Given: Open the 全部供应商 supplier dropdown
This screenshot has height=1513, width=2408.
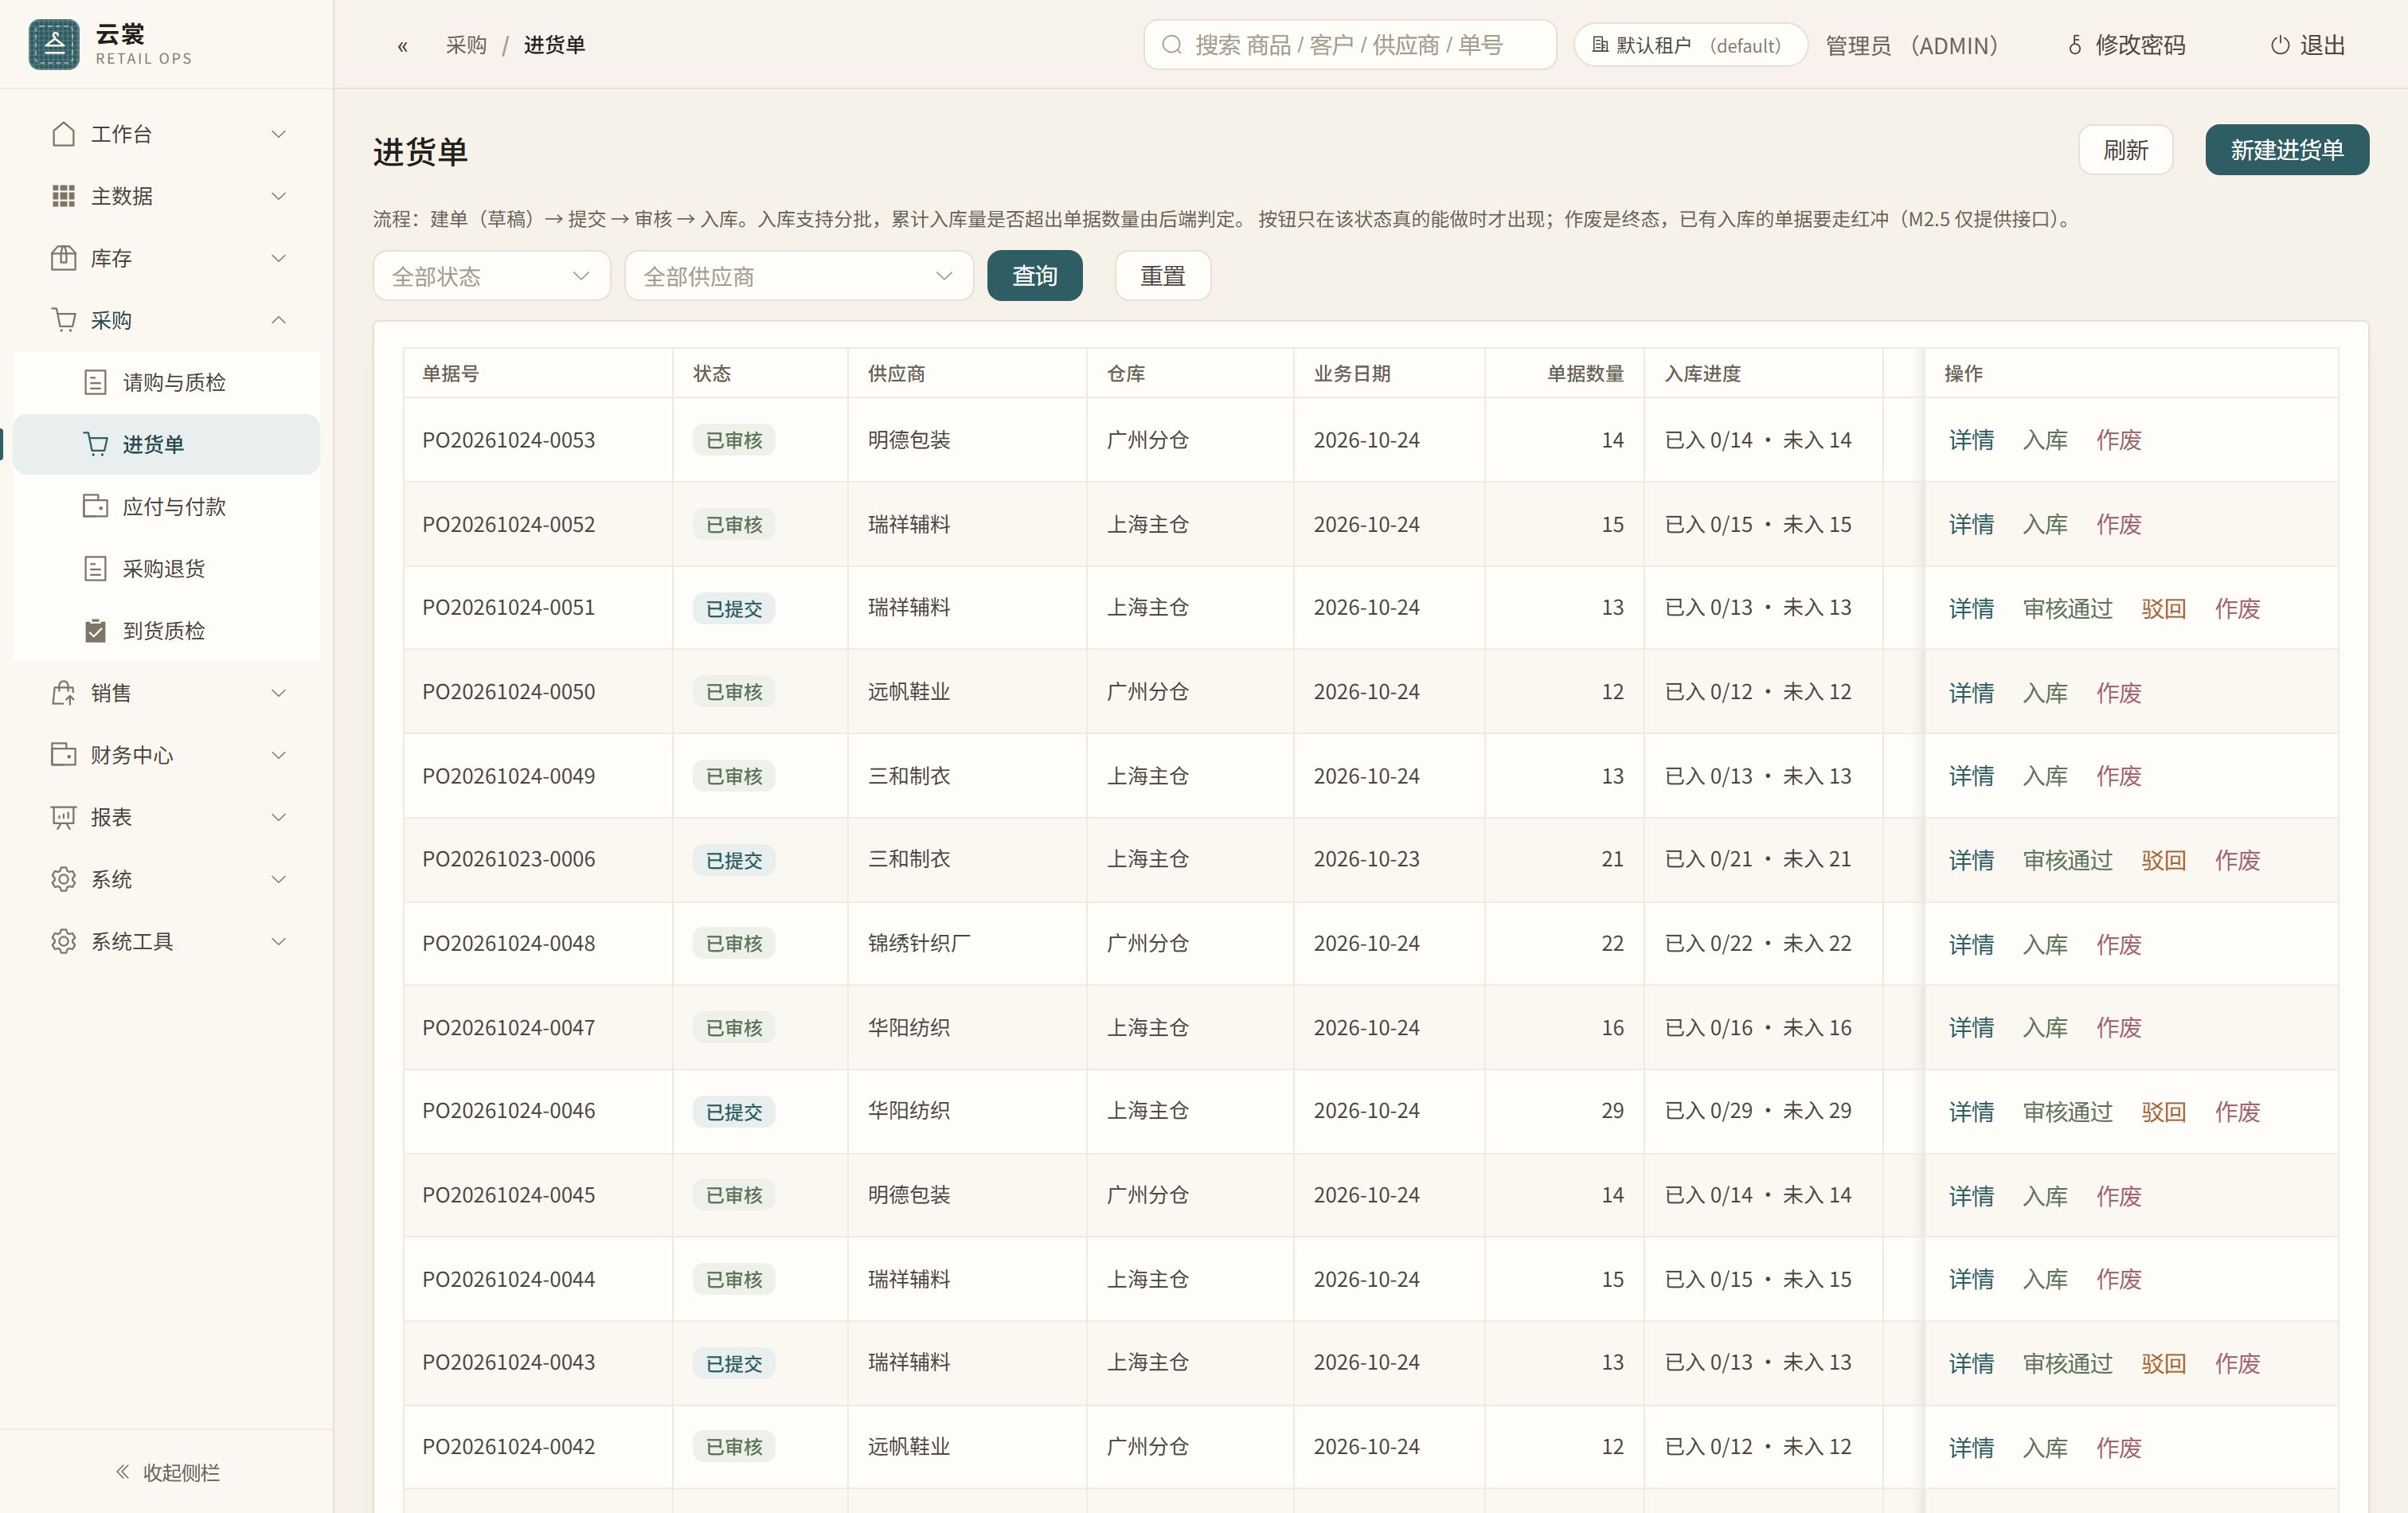Looking at the screenshot, I should 799,276.
